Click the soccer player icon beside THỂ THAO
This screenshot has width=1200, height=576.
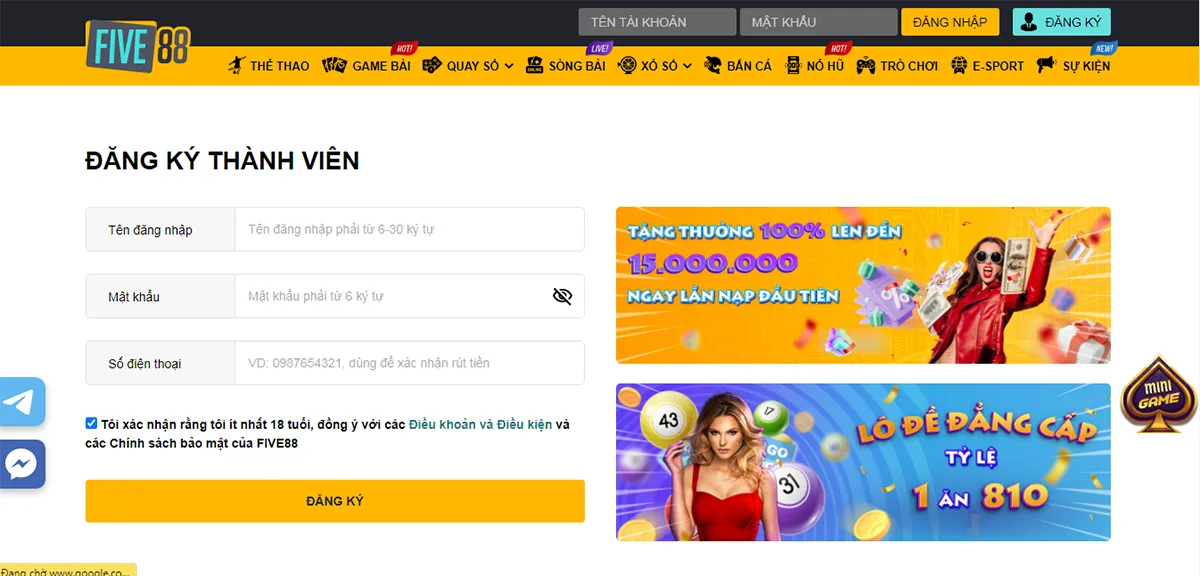[x=236, y=66]
